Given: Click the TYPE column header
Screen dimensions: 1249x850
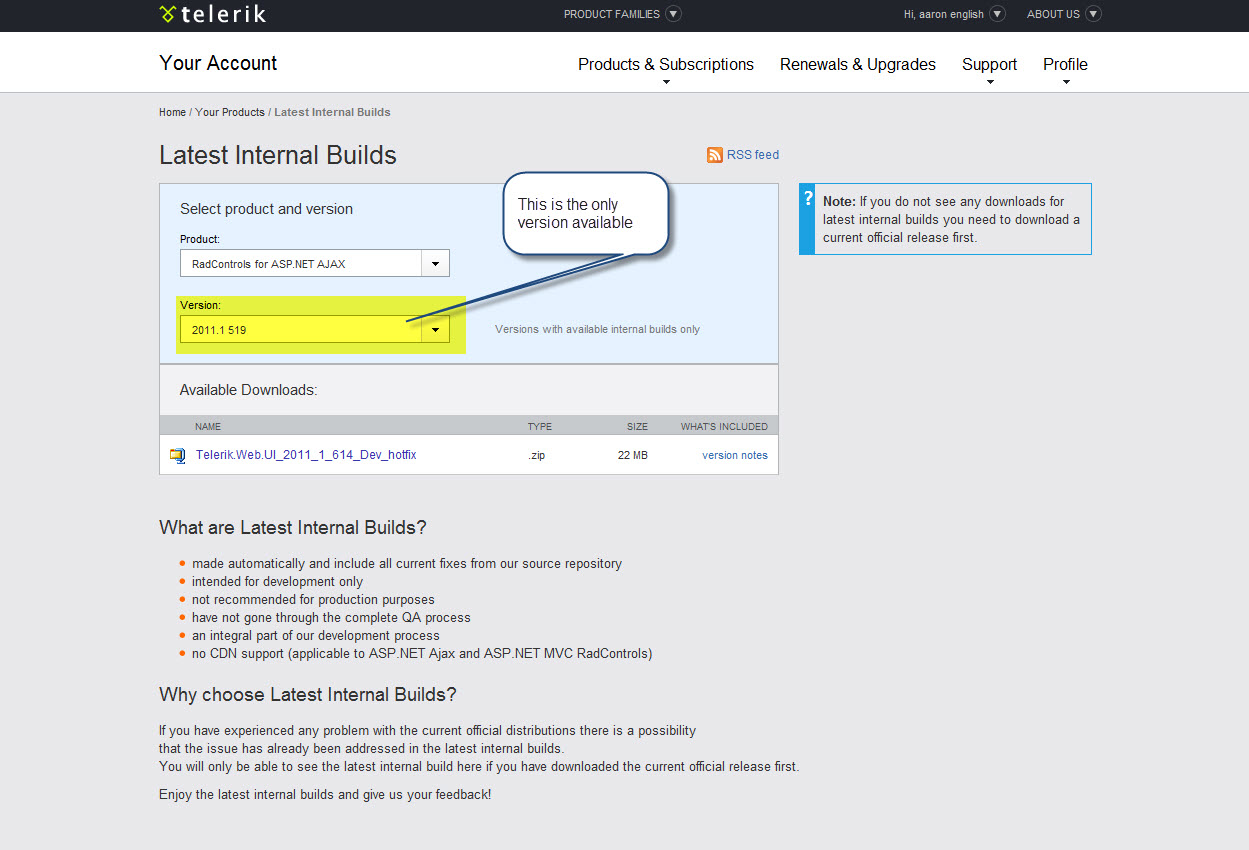Looking at the screenshot, I should coord(540,426).
